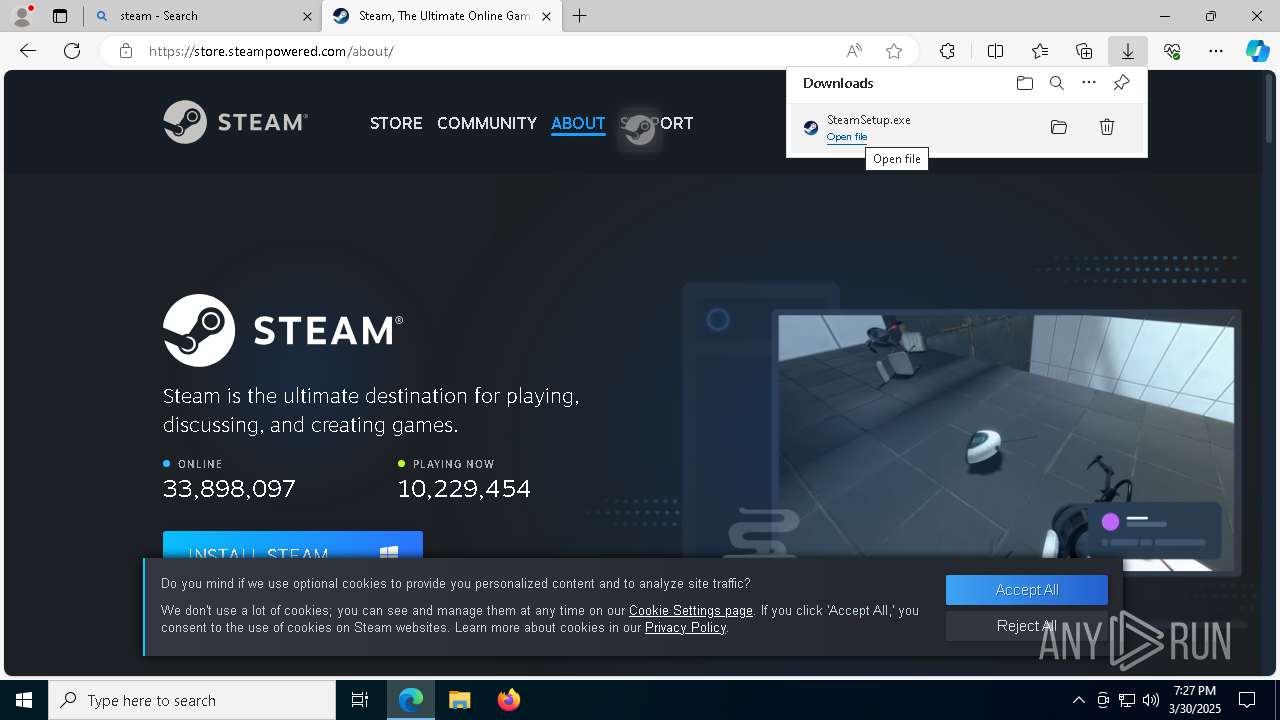Click the Downloads toolbar arrow icon
Screen dimensions: 1280x720
(1127, 51)
